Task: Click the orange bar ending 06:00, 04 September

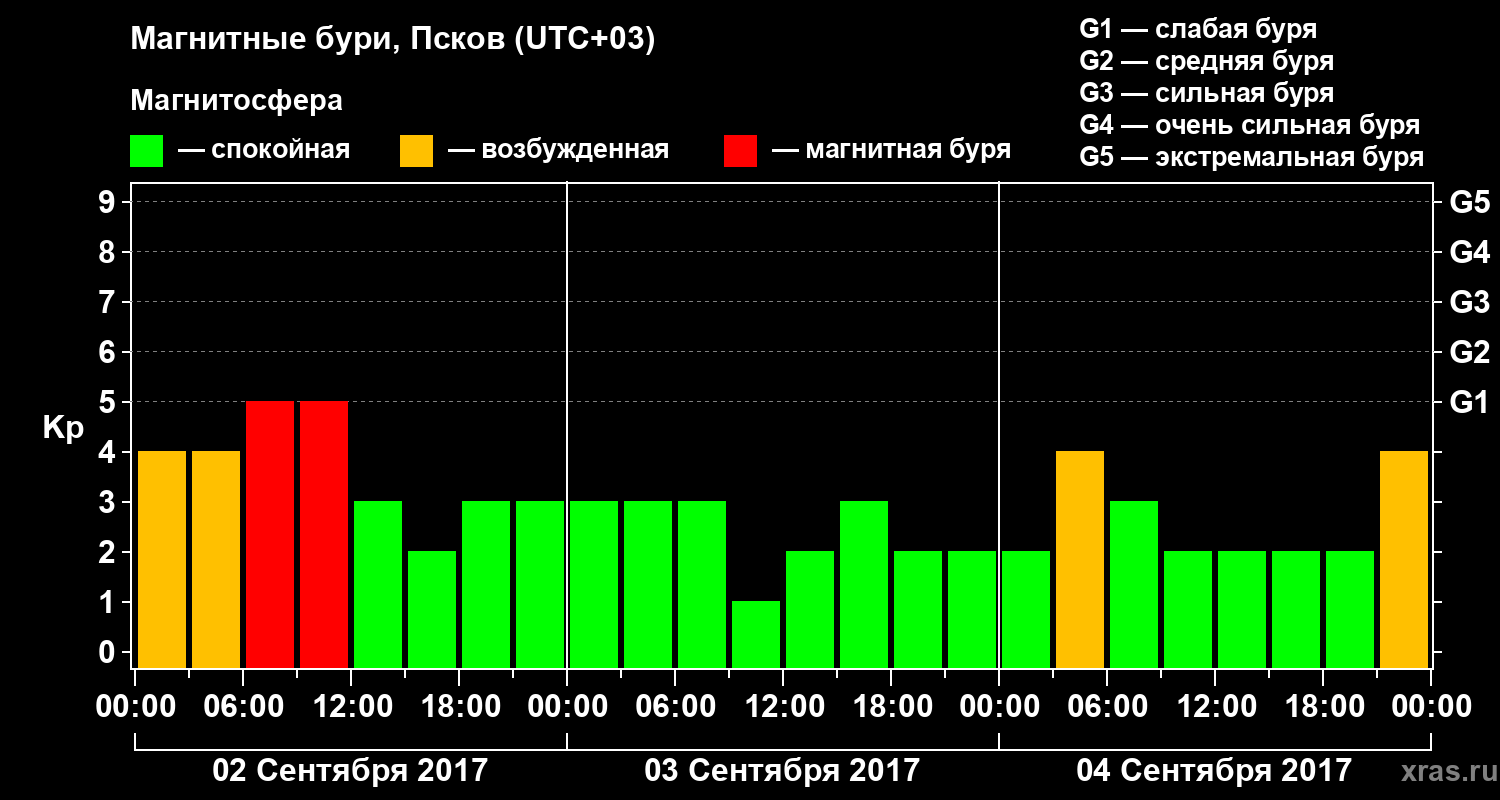Action: 1080,559
